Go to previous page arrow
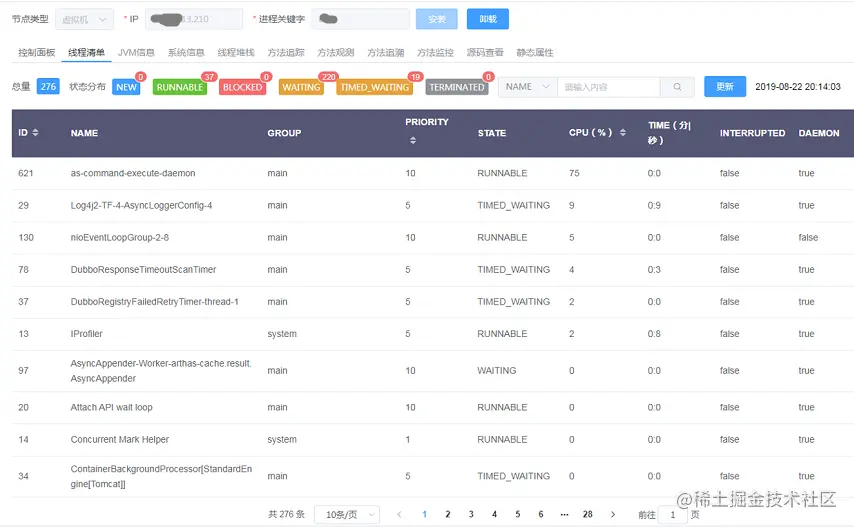854x527 pixels. 399,514
